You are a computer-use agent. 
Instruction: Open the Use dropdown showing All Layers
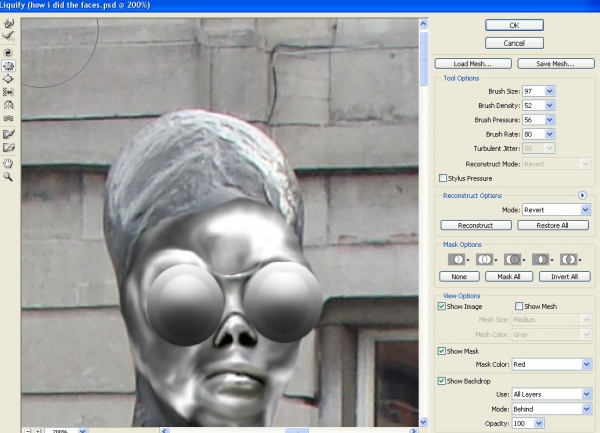pyautogui.click(x=551, y=394)
